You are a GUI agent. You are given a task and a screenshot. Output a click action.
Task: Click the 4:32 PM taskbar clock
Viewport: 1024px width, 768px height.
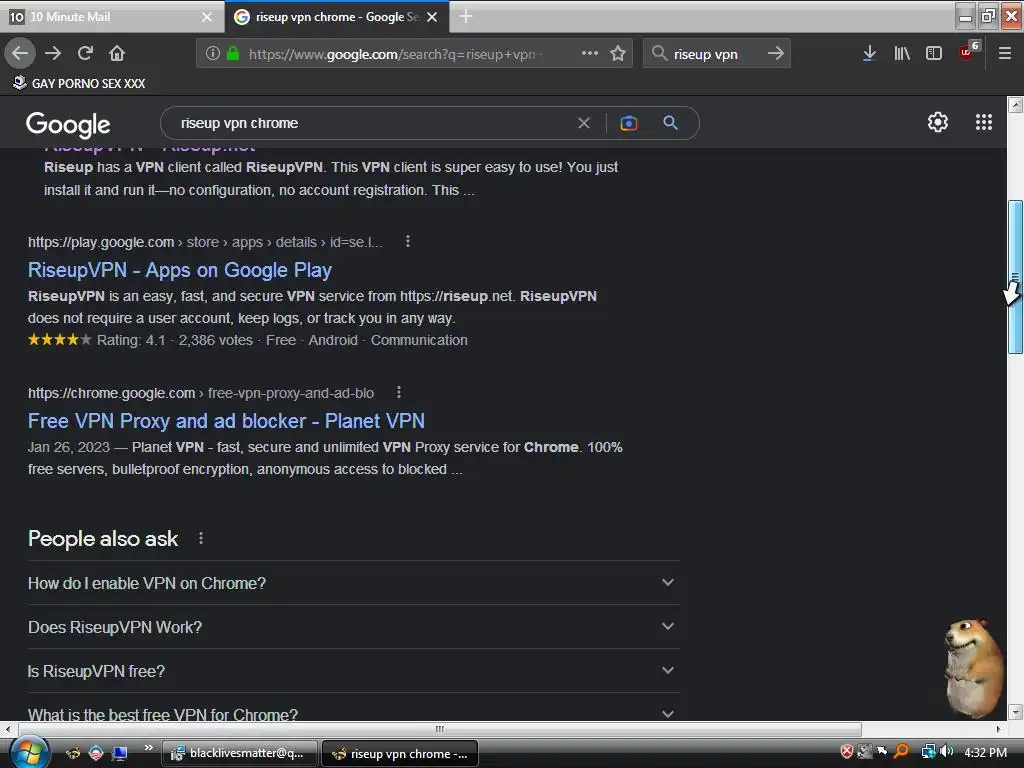tap(985, 752)
